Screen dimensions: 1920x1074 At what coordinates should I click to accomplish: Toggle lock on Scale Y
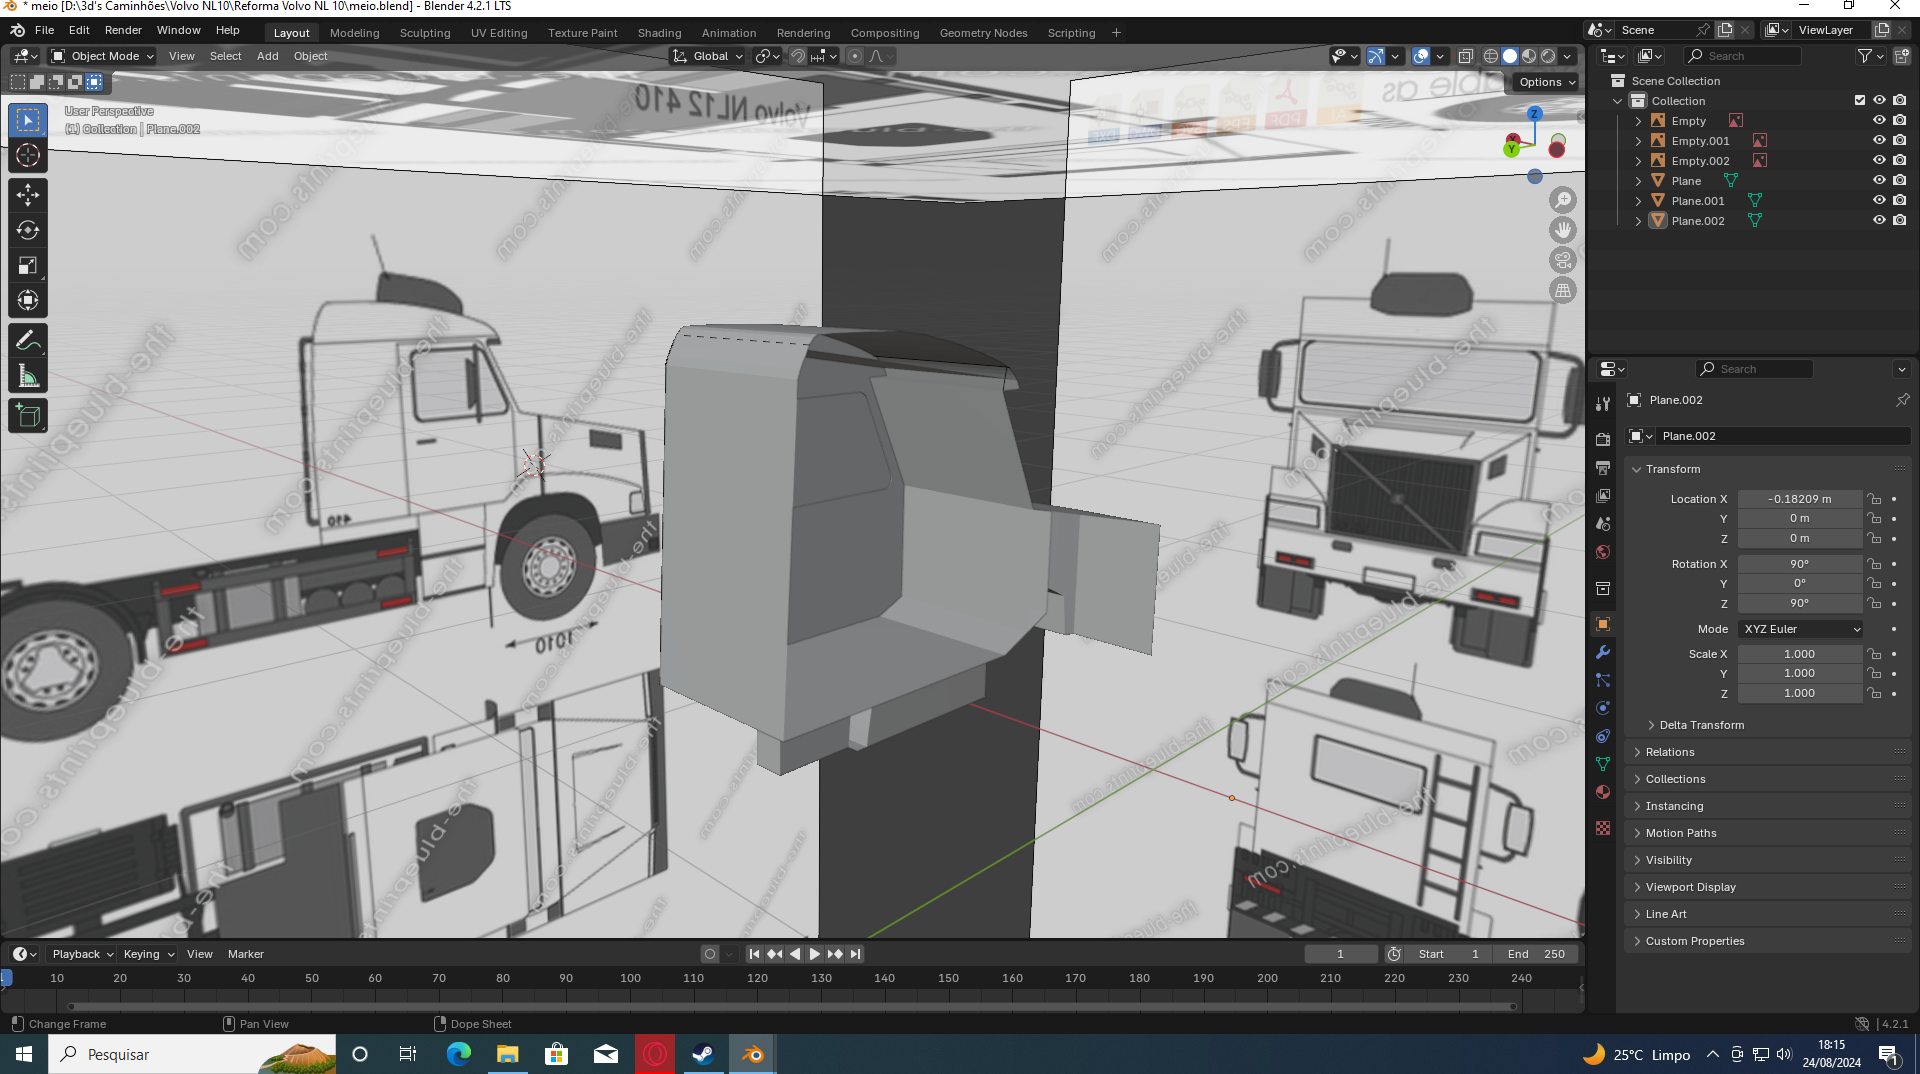1875,674
